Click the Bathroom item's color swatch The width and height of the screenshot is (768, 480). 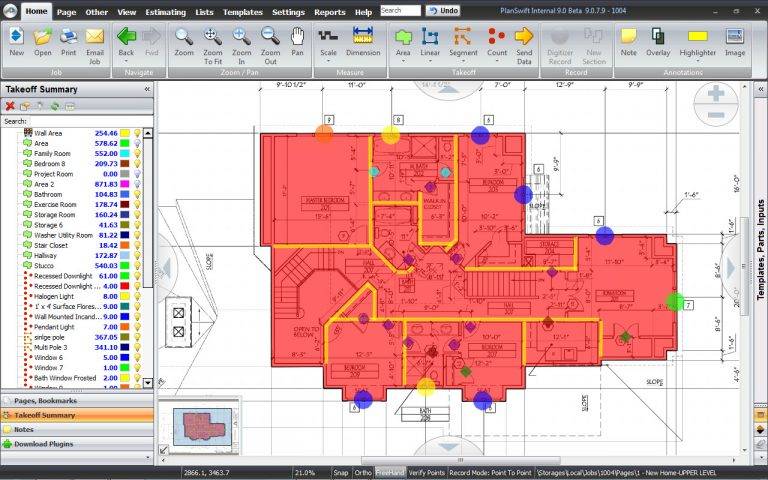click(x=125, y=195)
